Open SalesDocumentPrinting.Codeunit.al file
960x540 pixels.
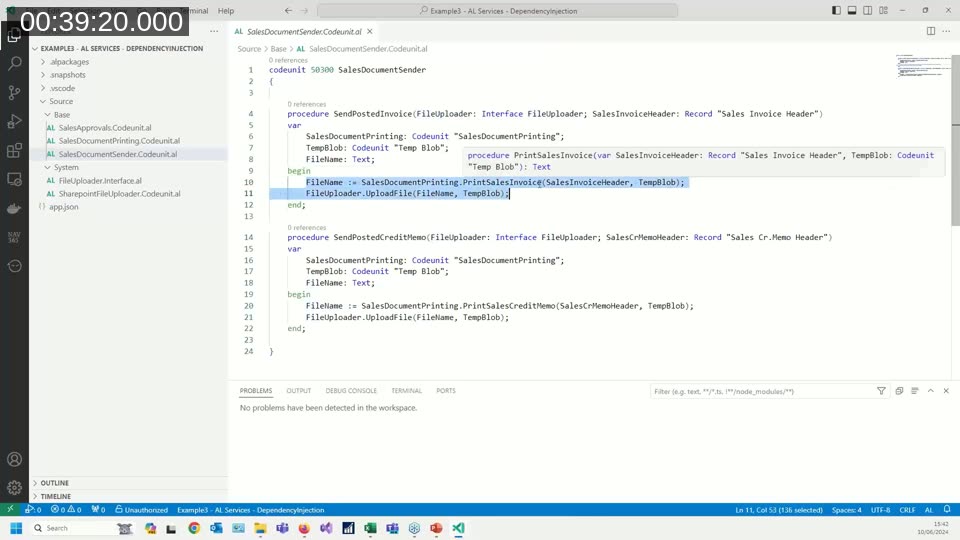[119, 141]
